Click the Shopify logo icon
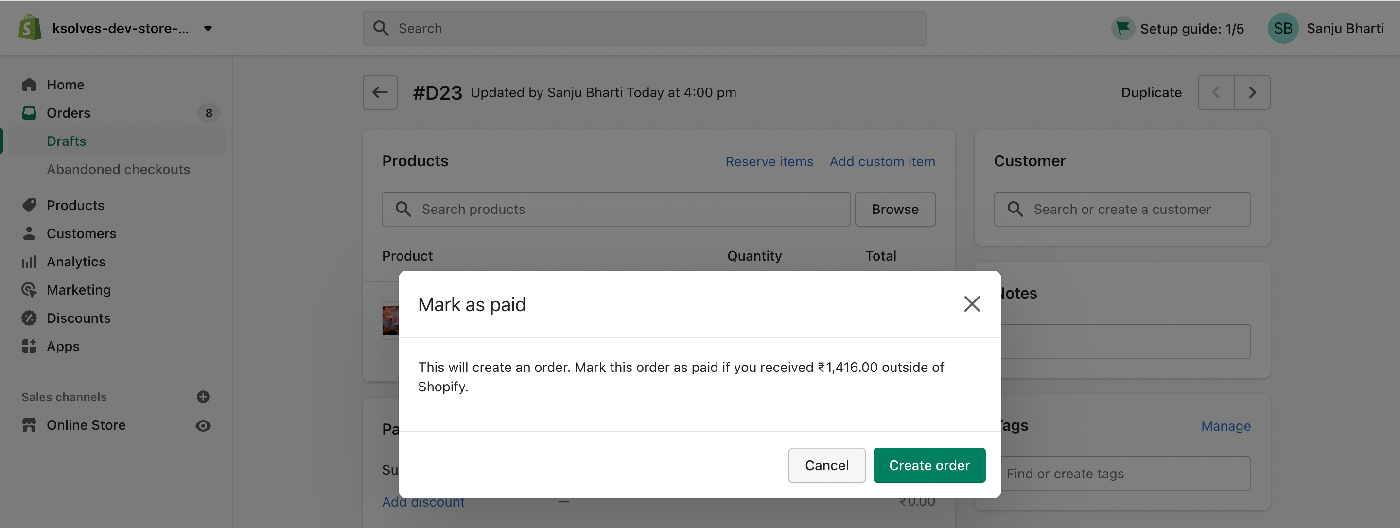This screenshot has height=528, width=1400. 29,28
